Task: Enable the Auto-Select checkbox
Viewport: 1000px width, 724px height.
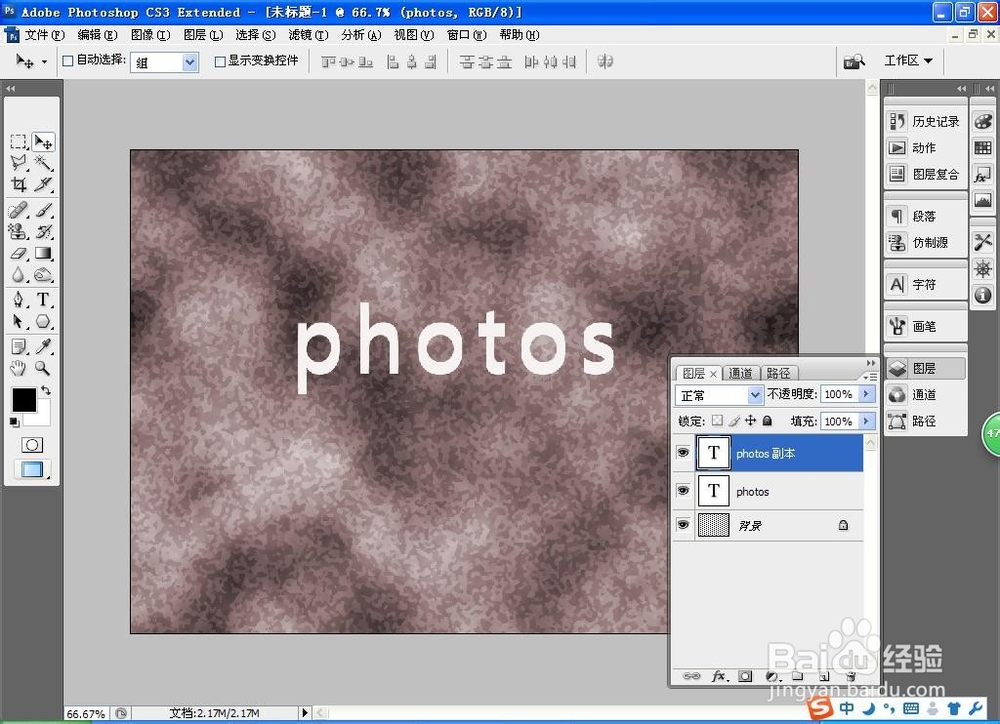Action: 68,61
